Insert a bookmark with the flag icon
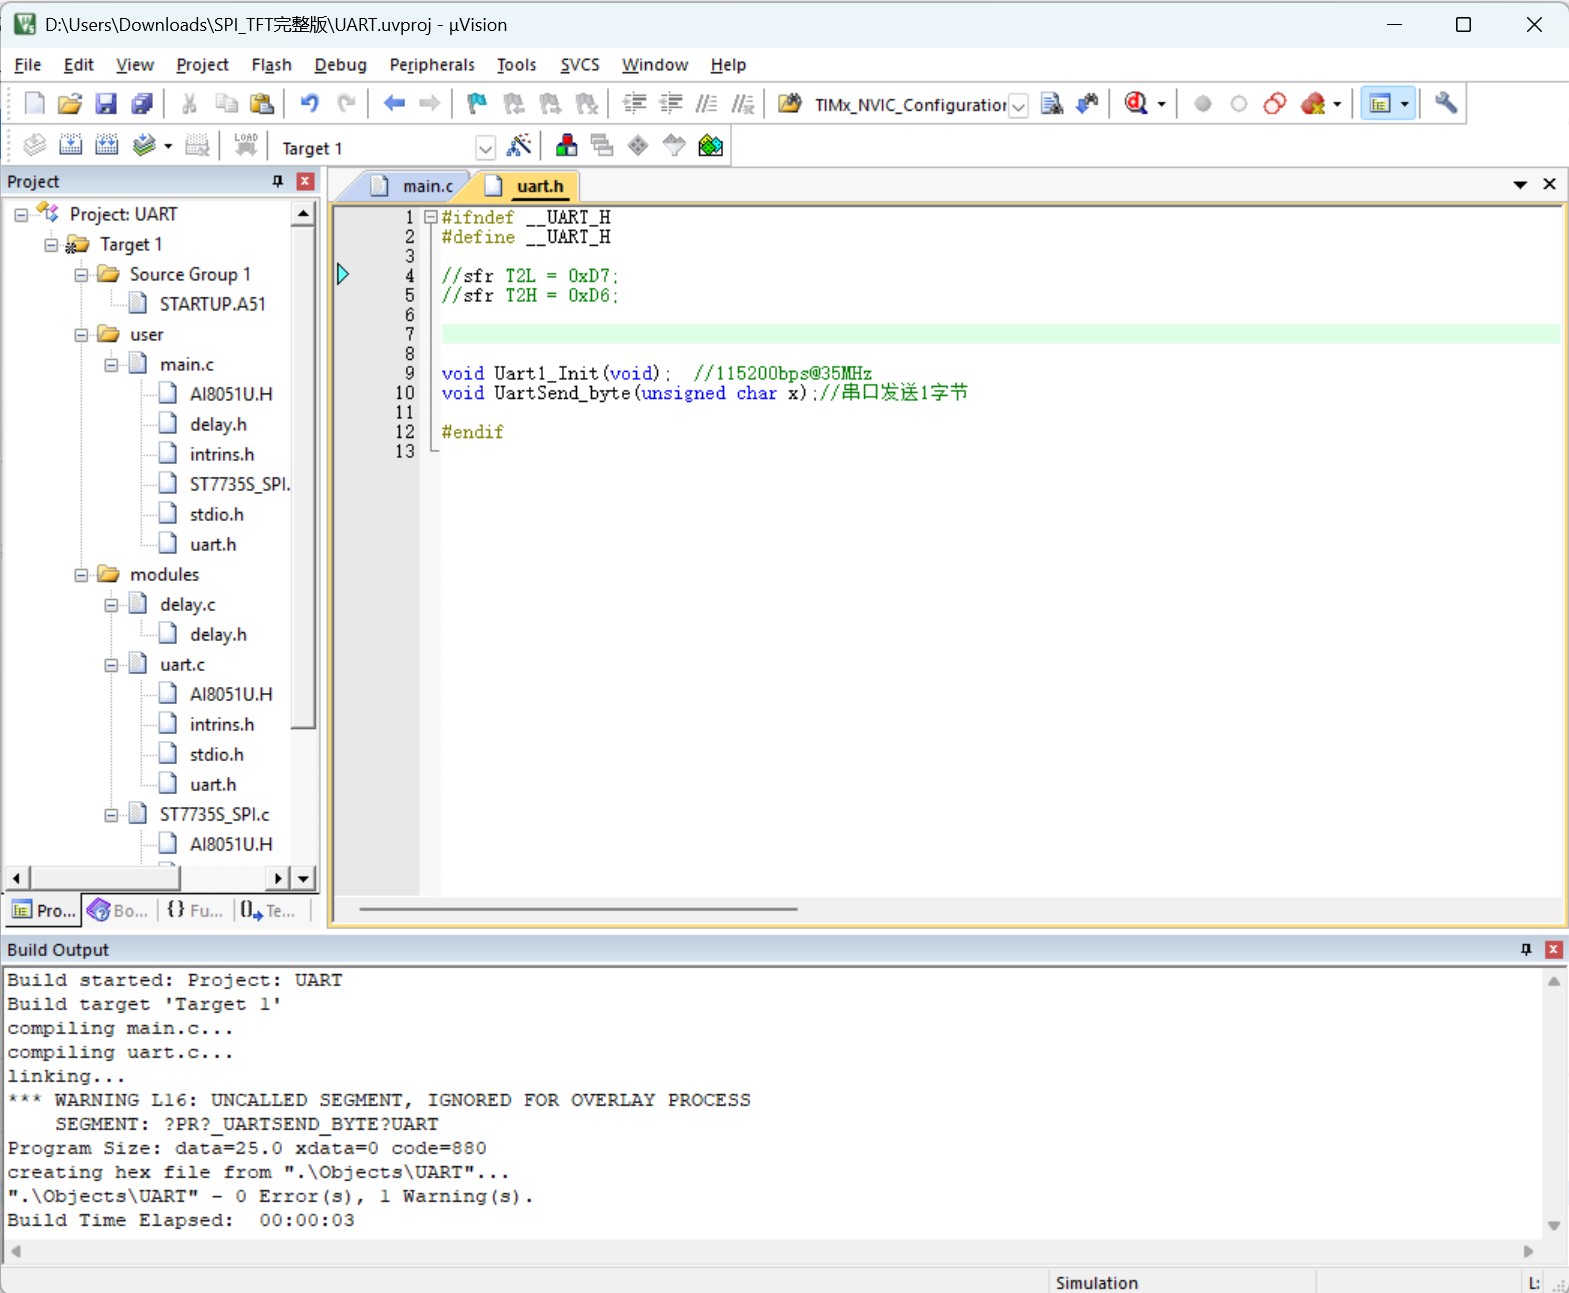 click(477, 103)
